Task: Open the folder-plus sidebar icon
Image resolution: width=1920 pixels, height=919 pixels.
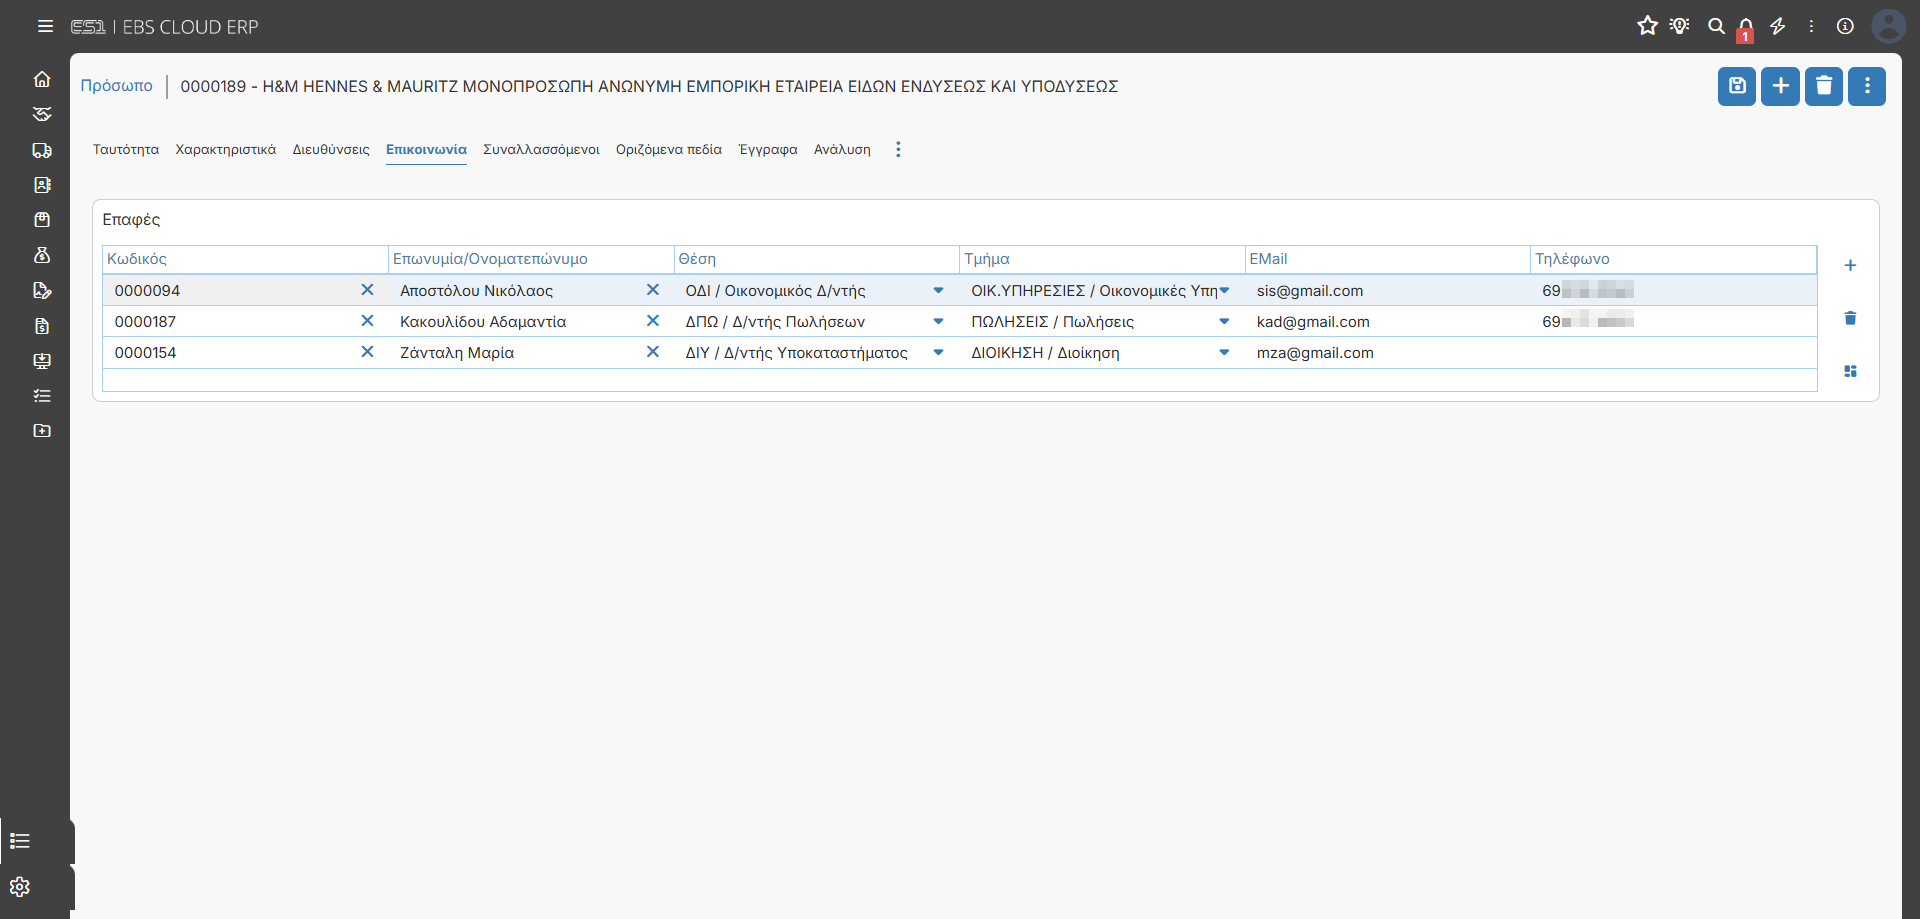Action: [x=42, y=431]
